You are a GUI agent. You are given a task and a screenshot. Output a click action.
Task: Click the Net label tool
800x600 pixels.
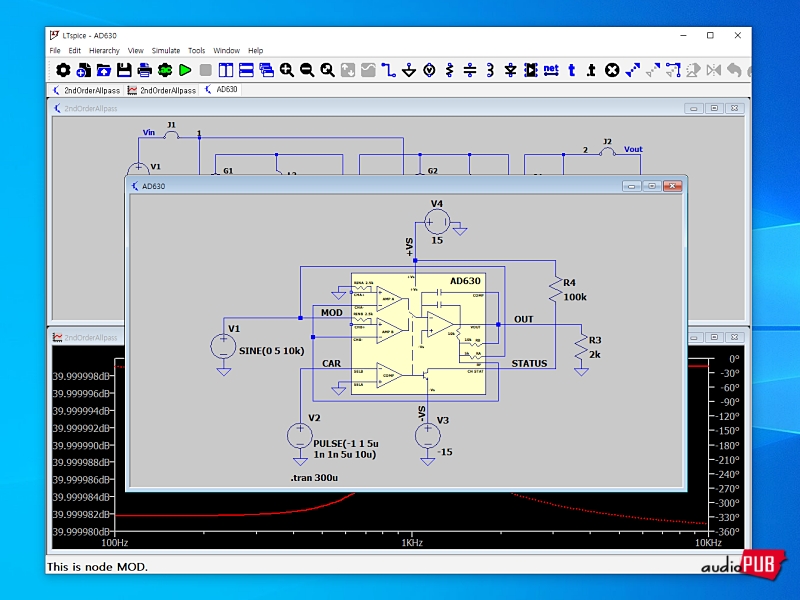coord(550,70)
